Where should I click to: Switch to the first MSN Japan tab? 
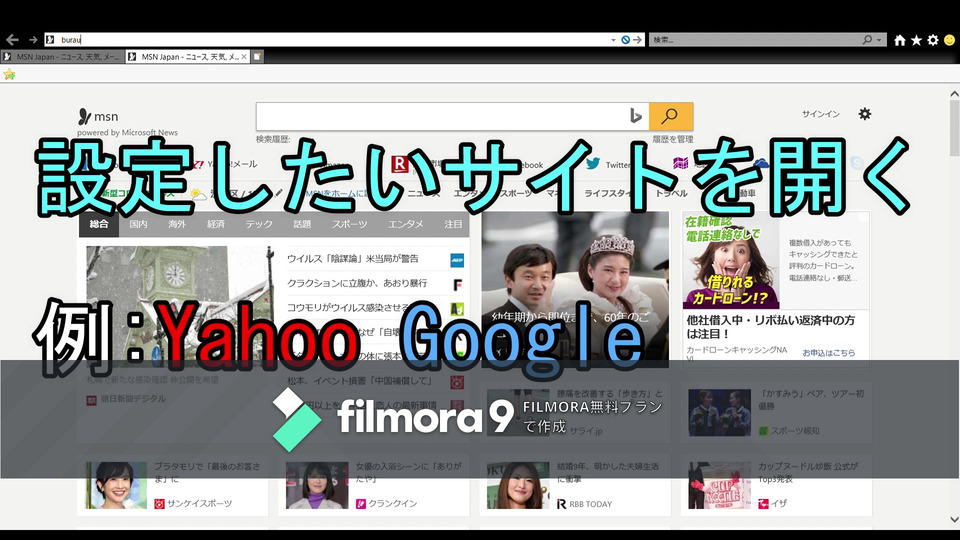pos(62,56)
